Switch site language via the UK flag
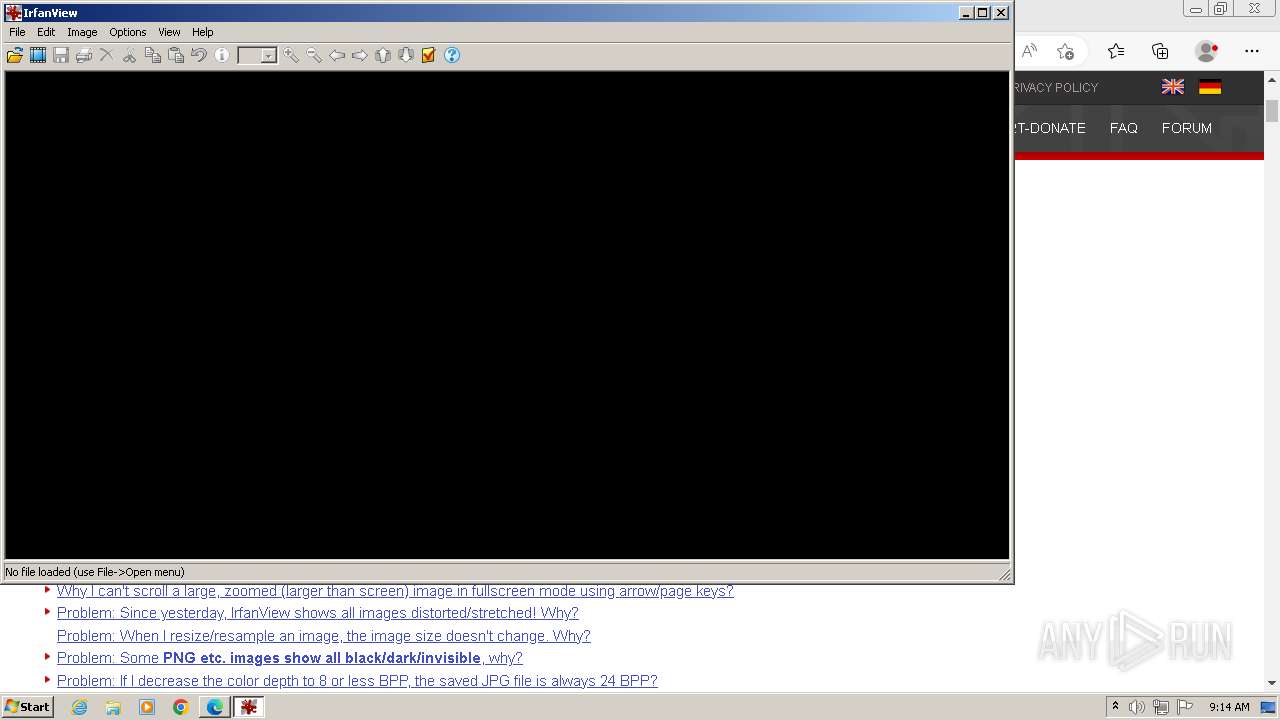1280x720 pixels. coord(1173,87)
